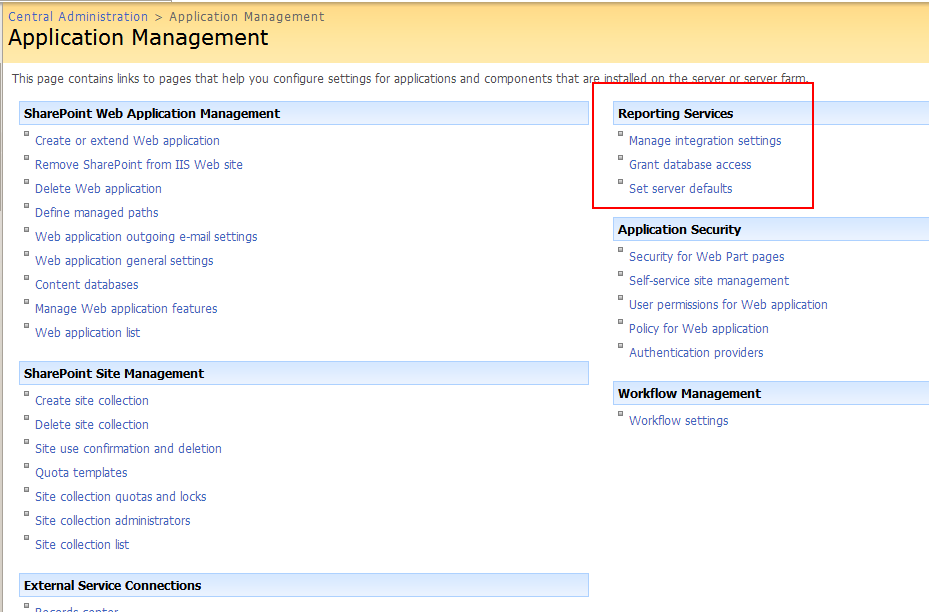Click Application Management in the breadcrumb trail
929x612 pixels.
click(x=246, y=17)
